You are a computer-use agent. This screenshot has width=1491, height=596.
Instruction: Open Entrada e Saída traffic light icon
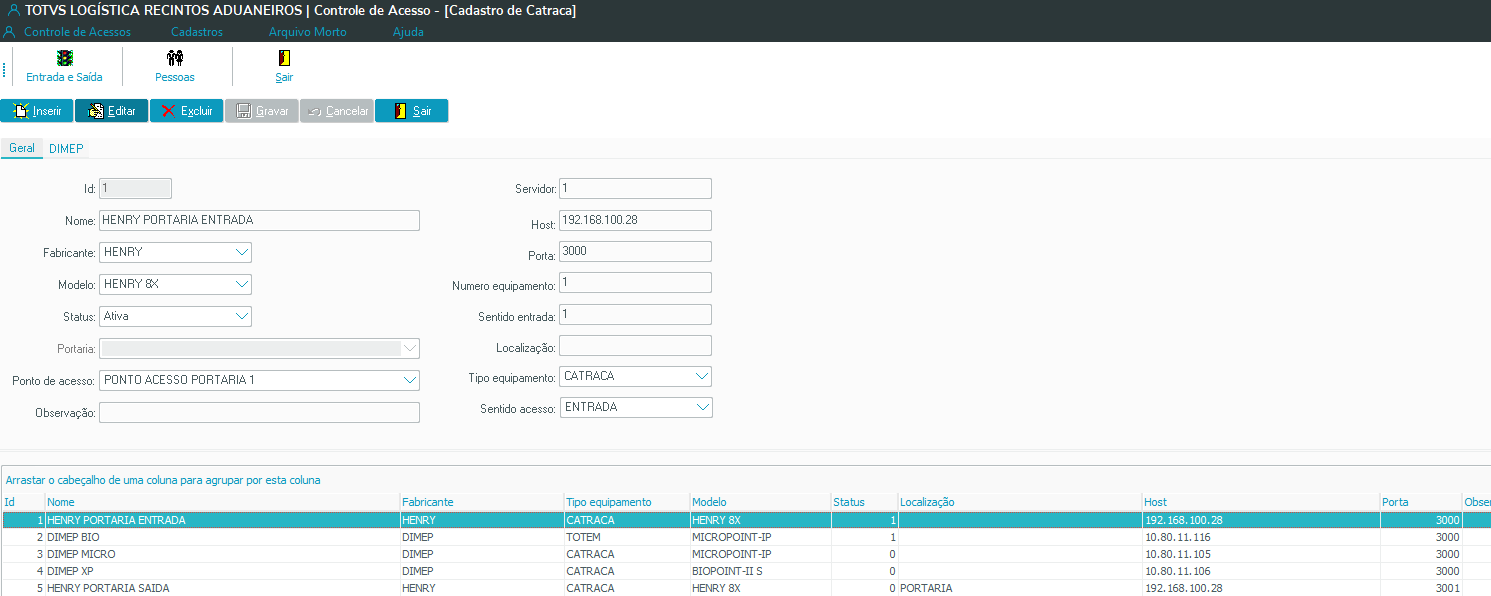click(x=64, y=58)
